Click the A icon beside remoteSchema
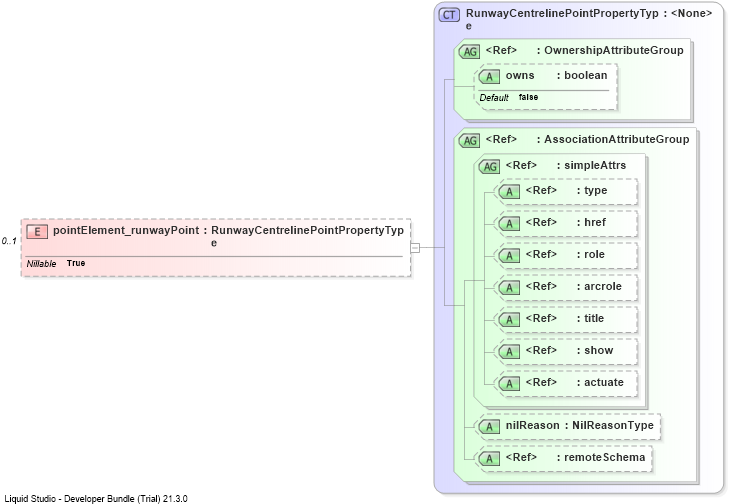Viewport: 729px width, 504px height. click(490, 458)
